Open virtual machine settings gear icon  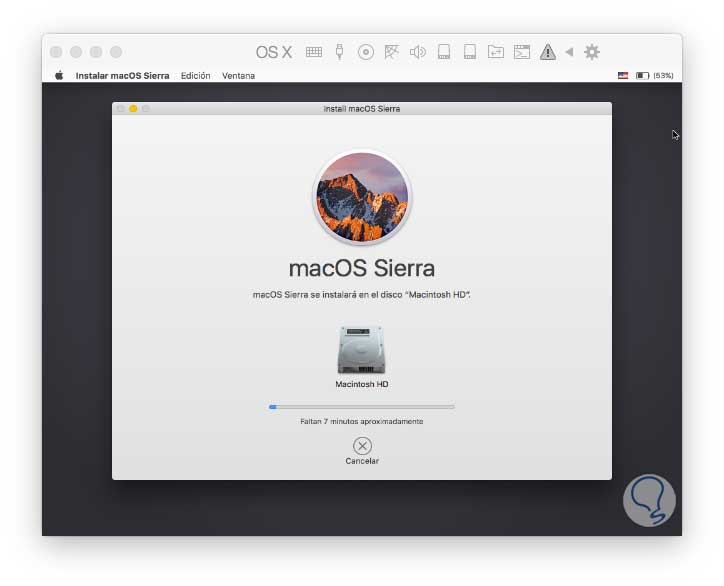click(x=592, y=52)
